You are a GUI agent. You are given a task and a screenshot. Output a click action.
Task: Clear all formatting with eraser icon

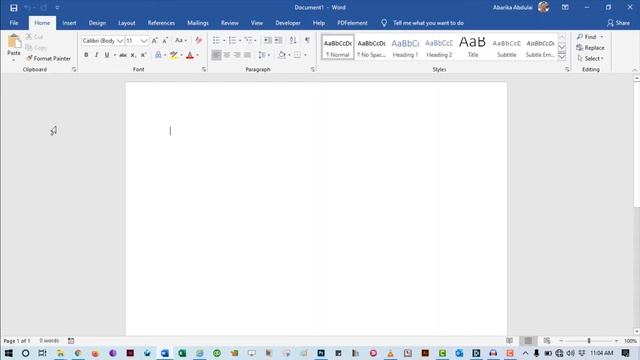pos(199,40)
